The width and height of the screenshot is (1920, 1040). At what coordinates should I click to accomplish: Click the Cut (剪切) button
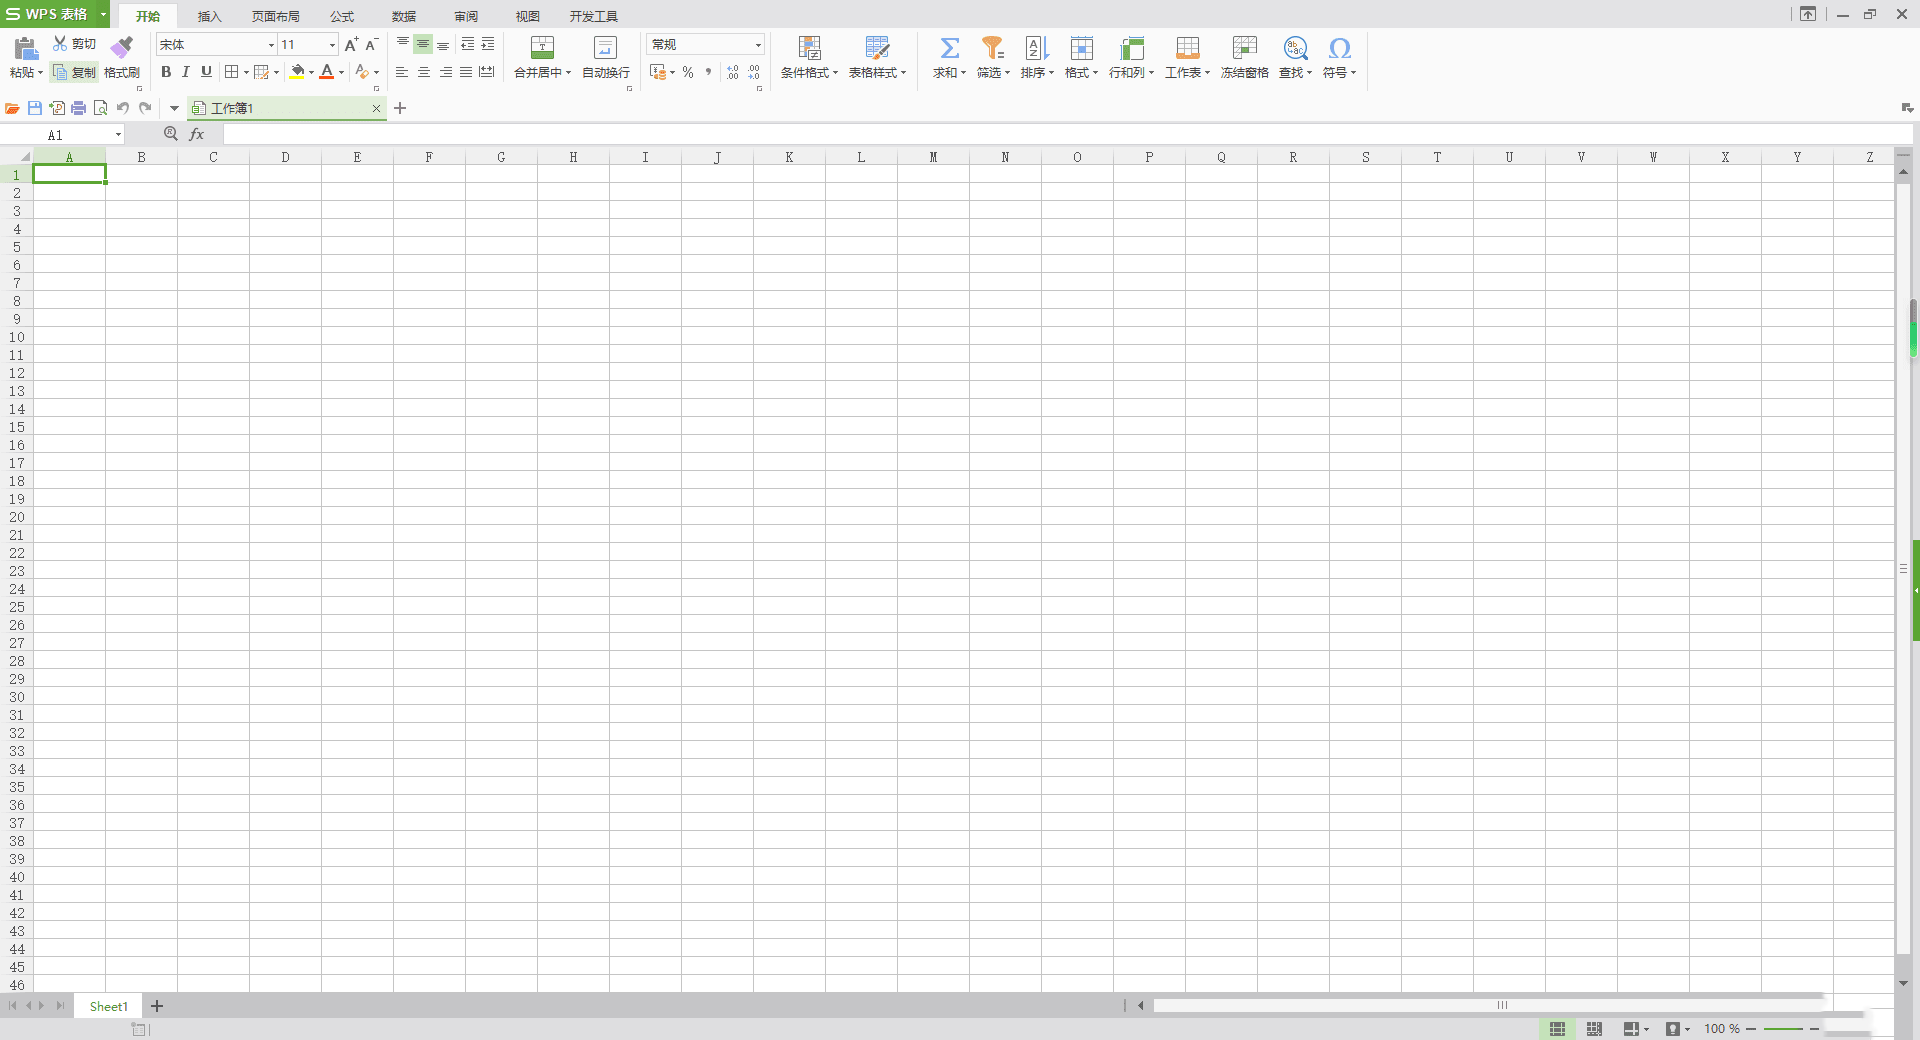click(75, 44)
